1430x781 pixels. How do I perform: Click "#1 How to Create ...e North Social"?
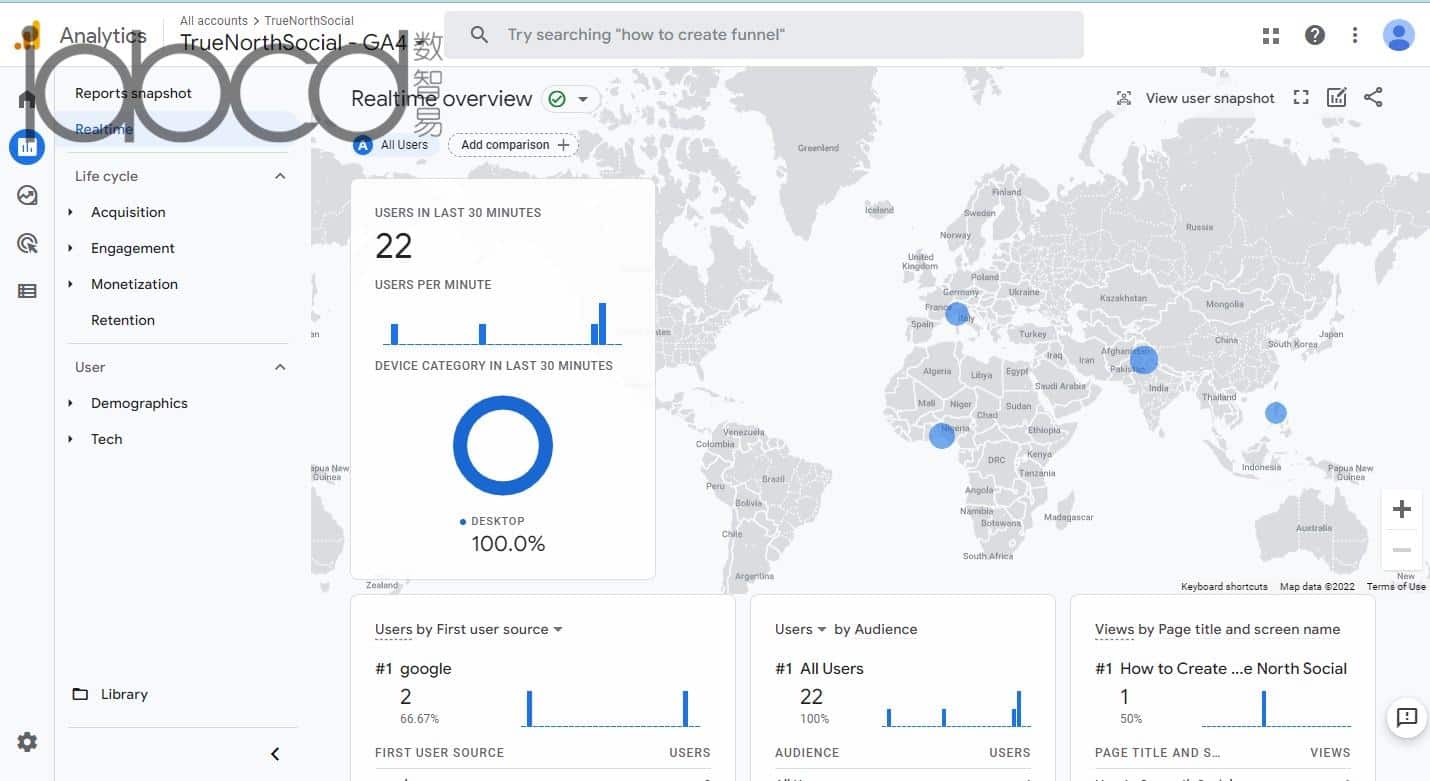coord(1221,669)
